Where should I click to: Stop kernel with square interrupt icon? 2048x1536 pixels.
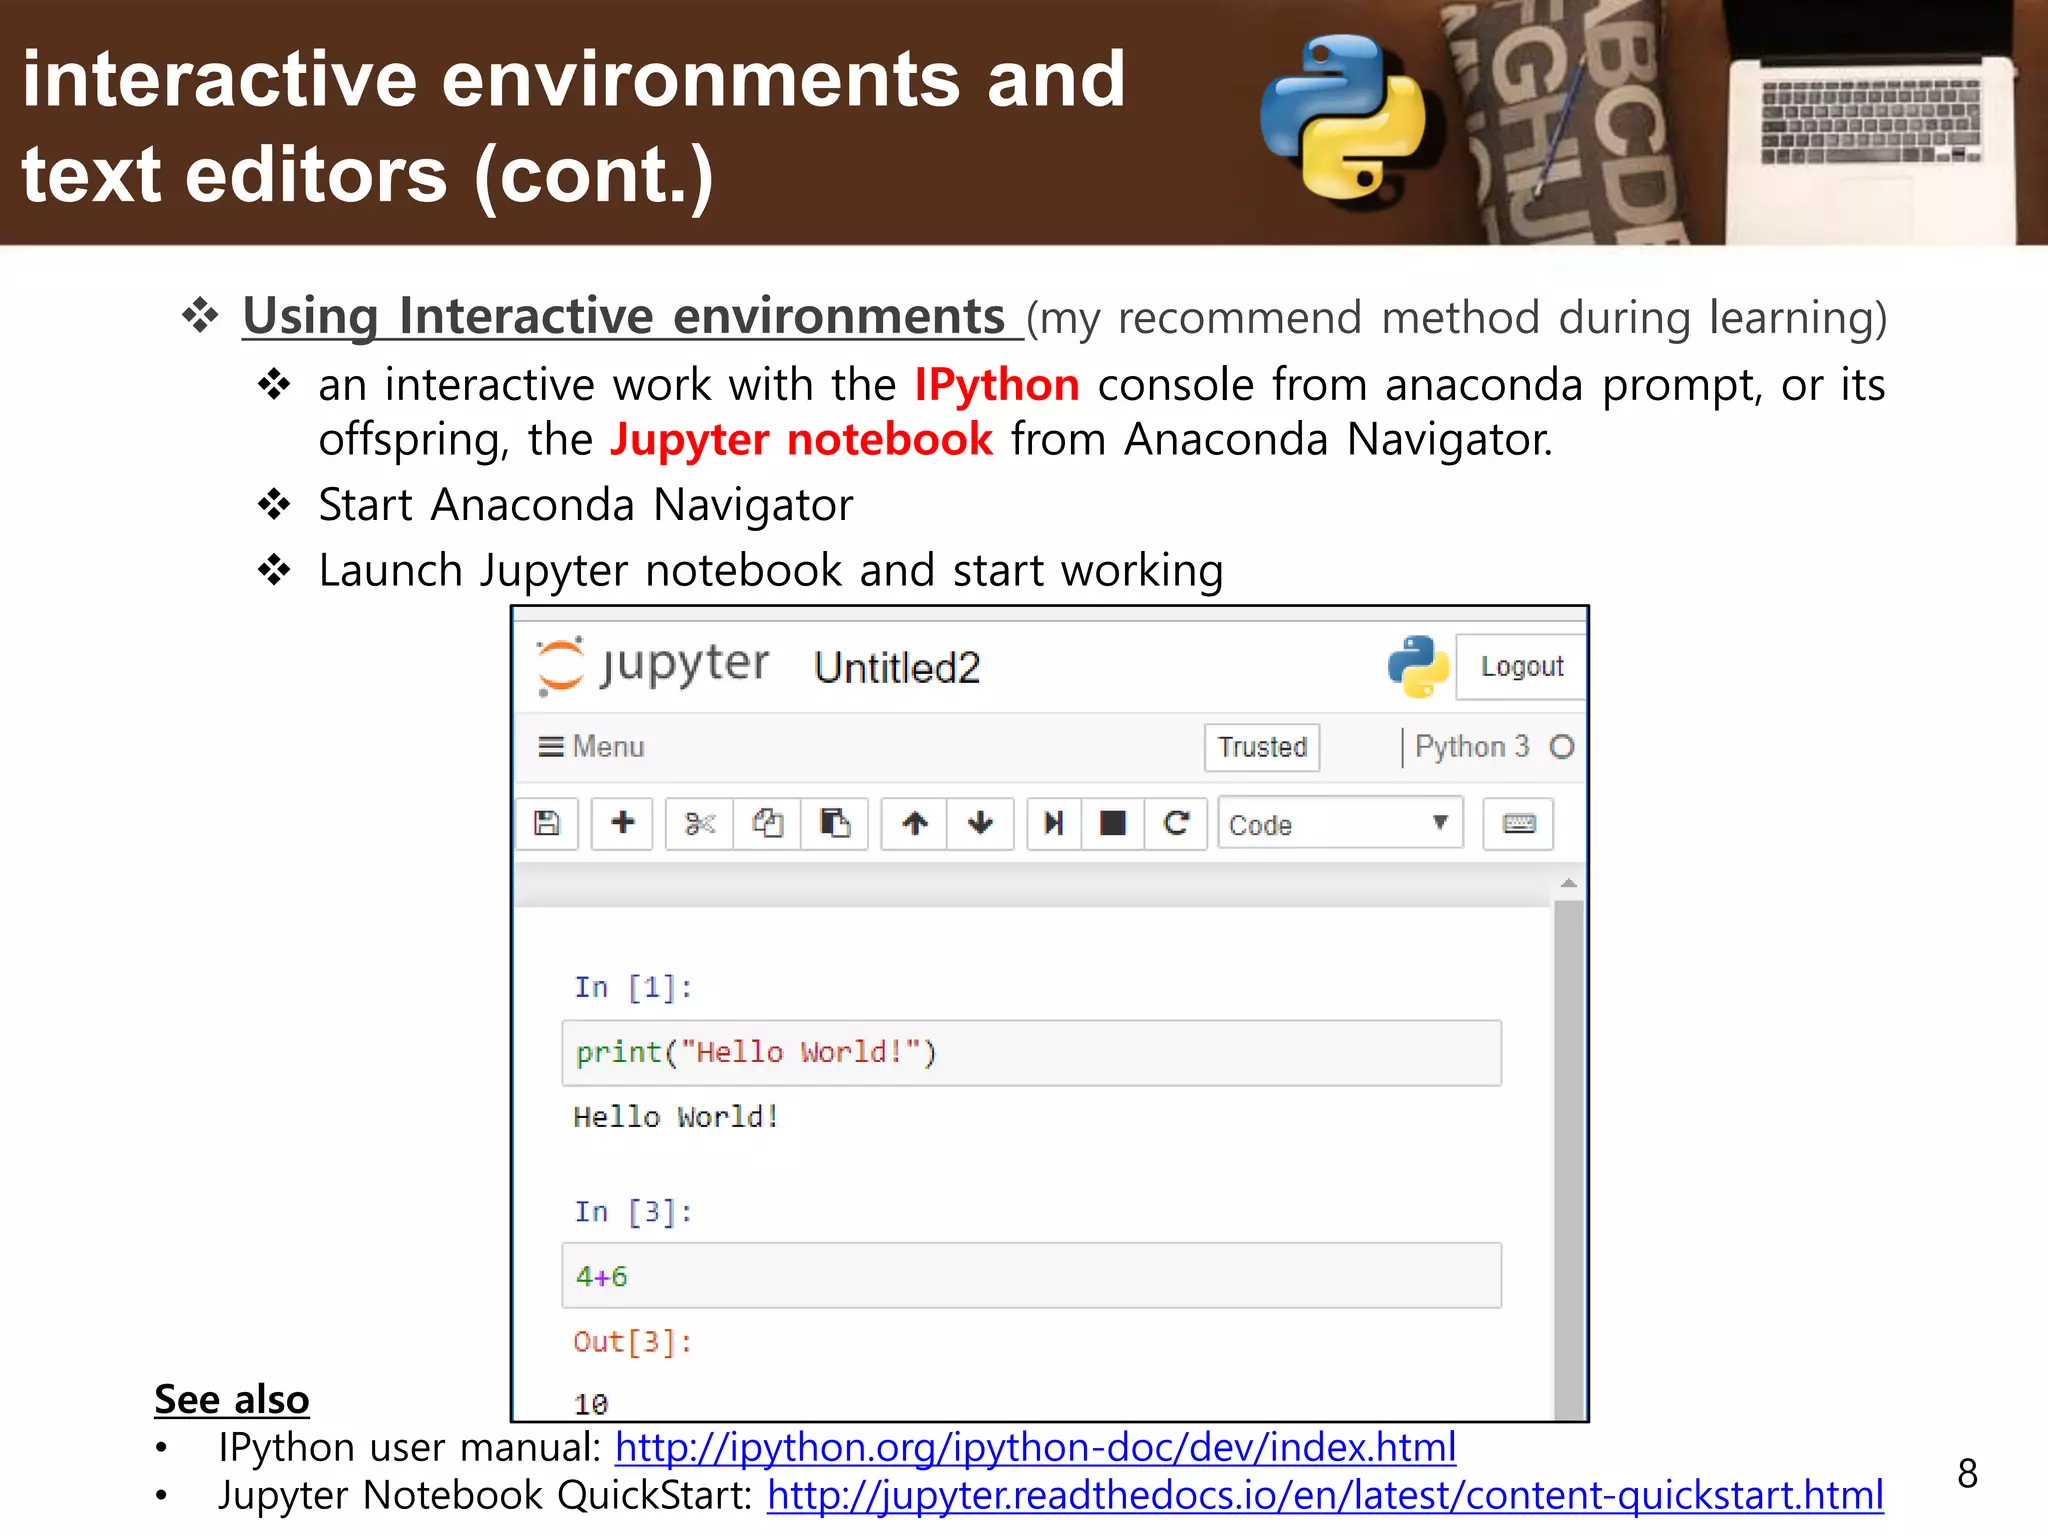click(1113, 824)
